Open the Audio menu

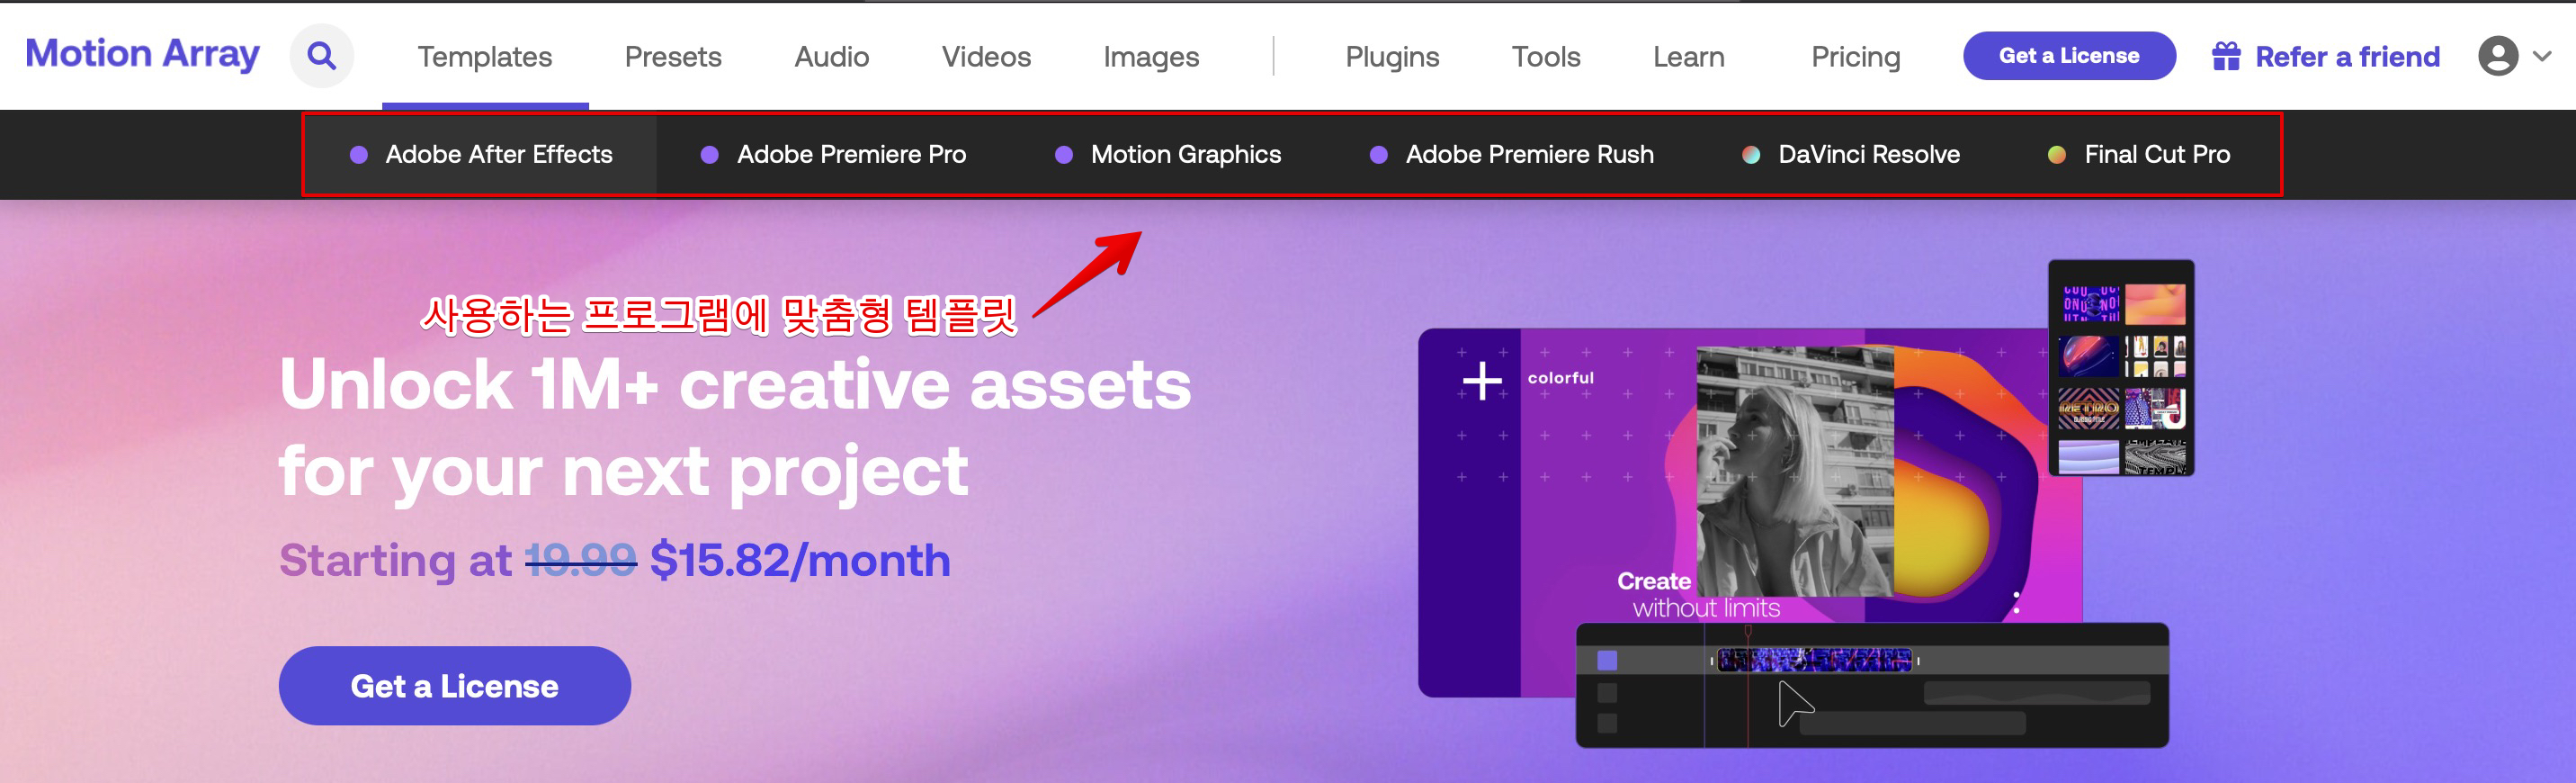coord(831,57)
